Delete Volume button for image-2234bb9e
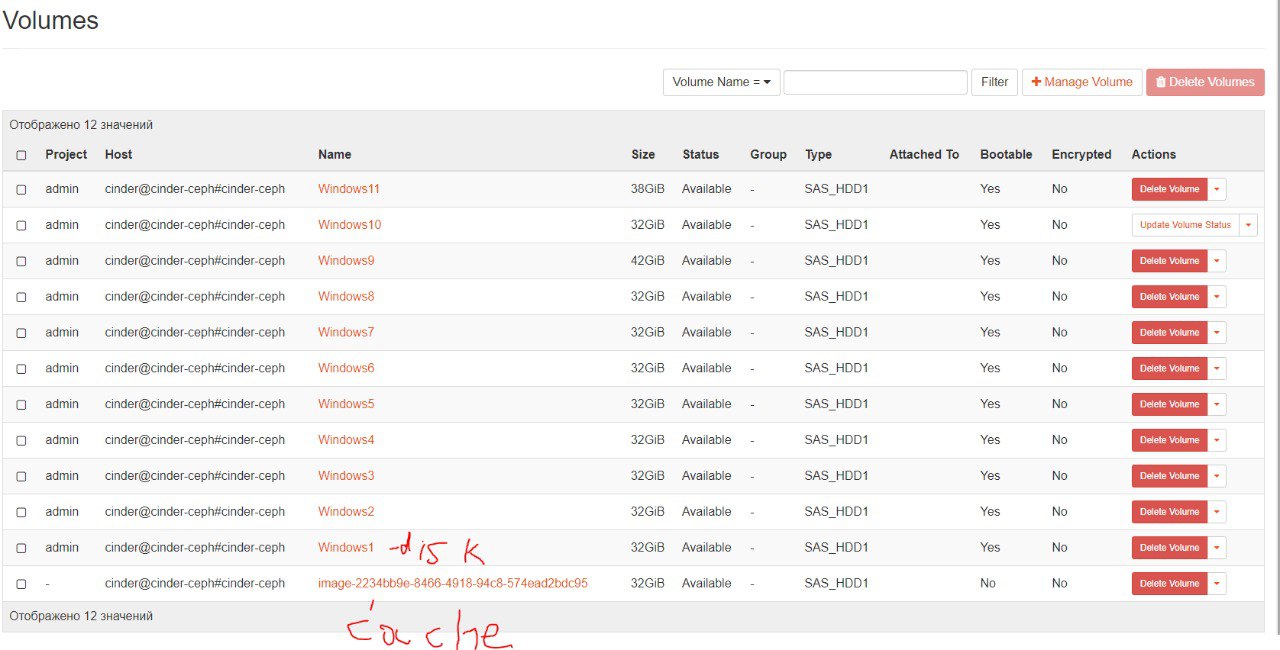 click(1170, 584)
